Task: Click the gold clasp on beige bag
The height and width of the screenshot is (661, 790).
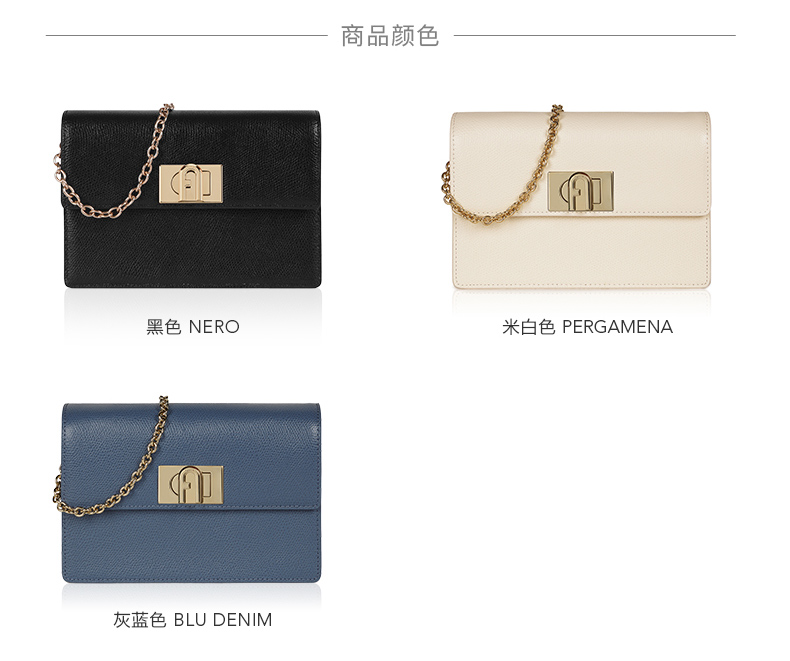Action: pyautogui.click(x=581, y=191)
